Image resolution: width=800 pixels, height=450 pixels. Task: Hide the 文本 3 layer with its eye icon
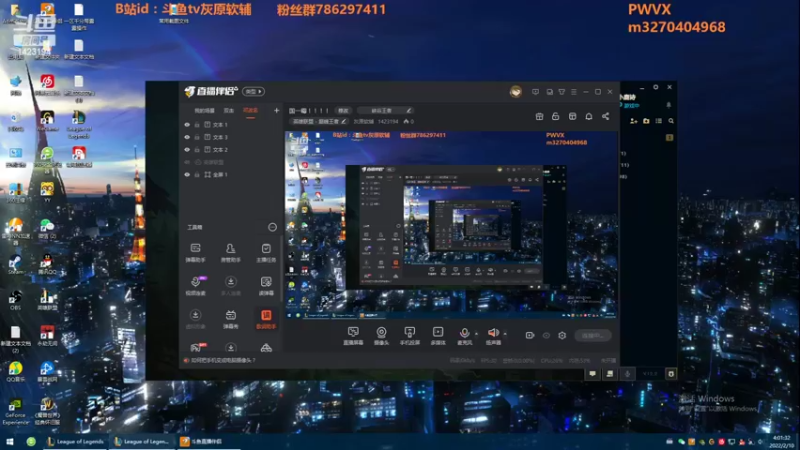[x=187, y=137]
